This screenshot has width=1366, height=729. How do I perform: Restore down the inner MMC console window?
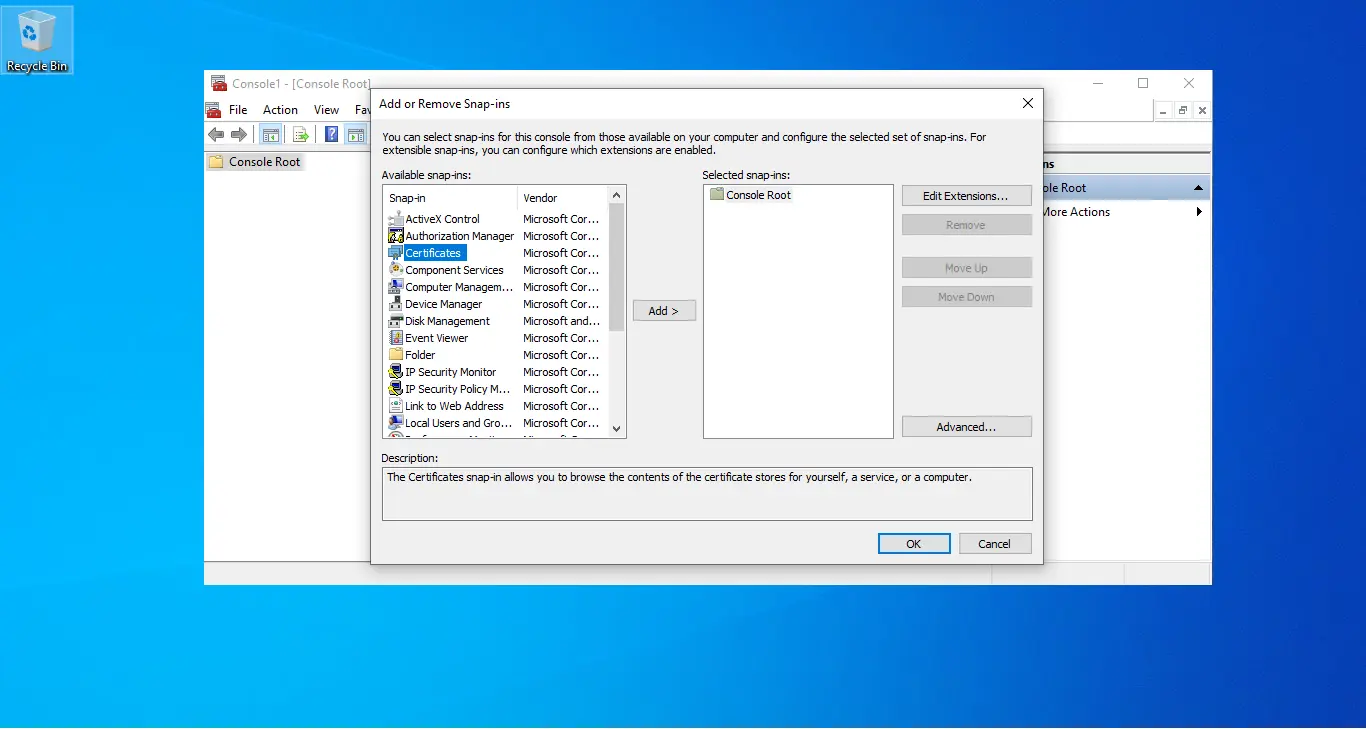click(x=1183, y=111)
